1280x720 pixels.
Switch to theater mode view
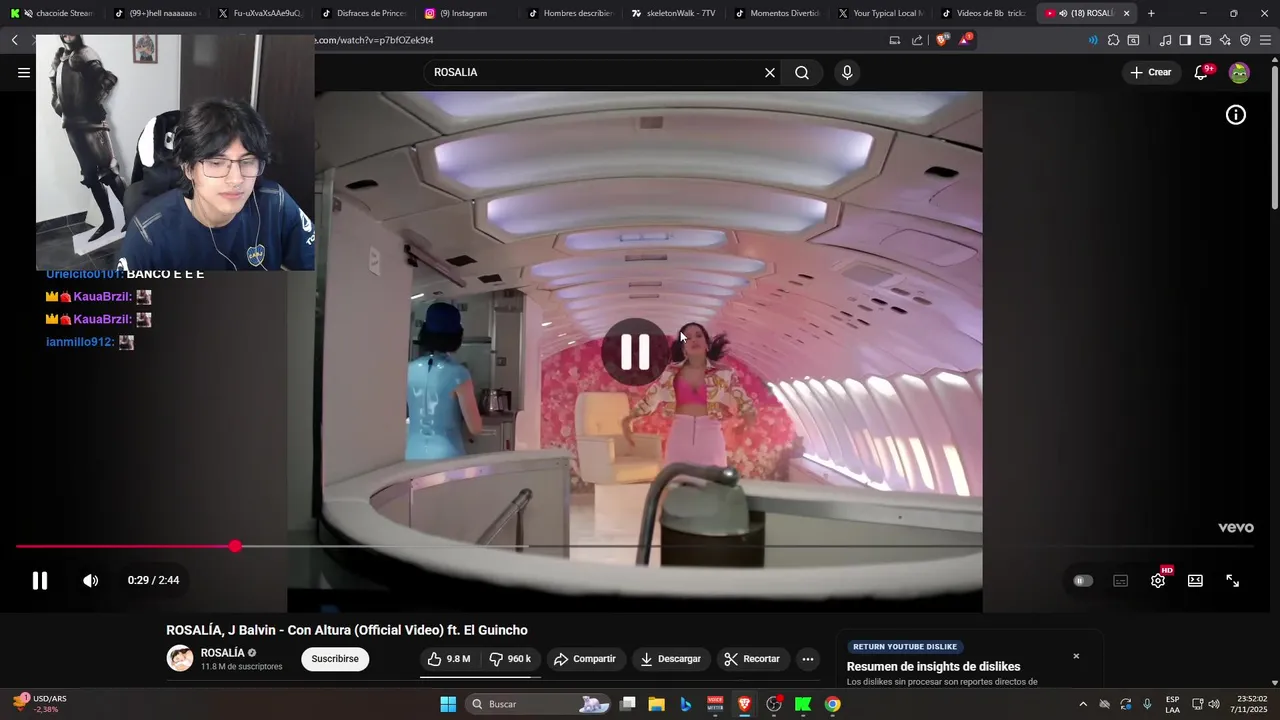tap(1195, 581)
